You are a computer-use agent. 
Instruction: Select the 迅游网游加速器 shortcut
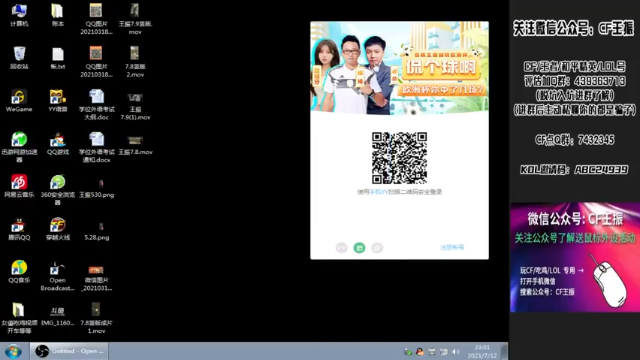(19, 147)
